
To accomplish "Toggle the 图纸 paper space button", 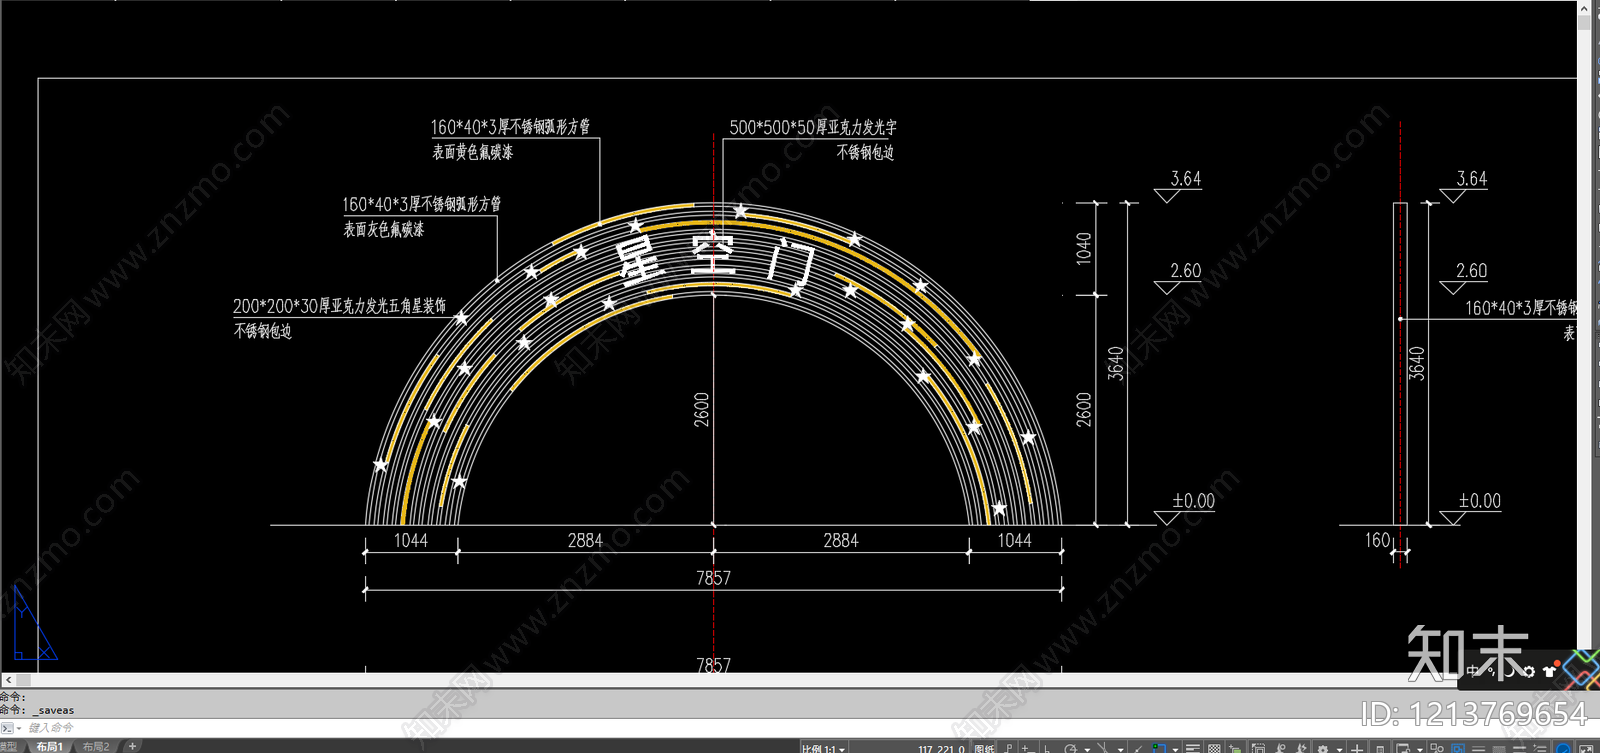I will pos(984,747).
